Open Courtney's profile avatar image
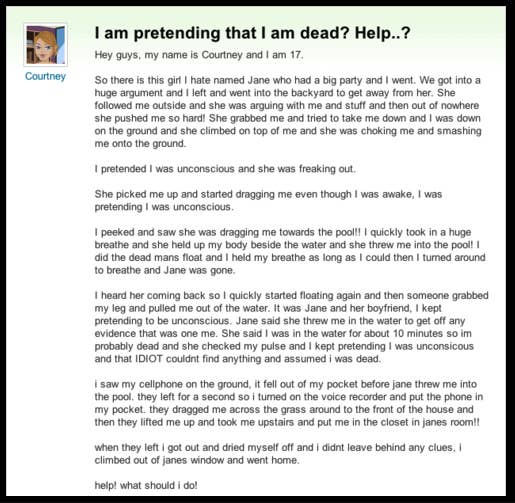Viewport: 515px width, 503px height. (45, 45)
